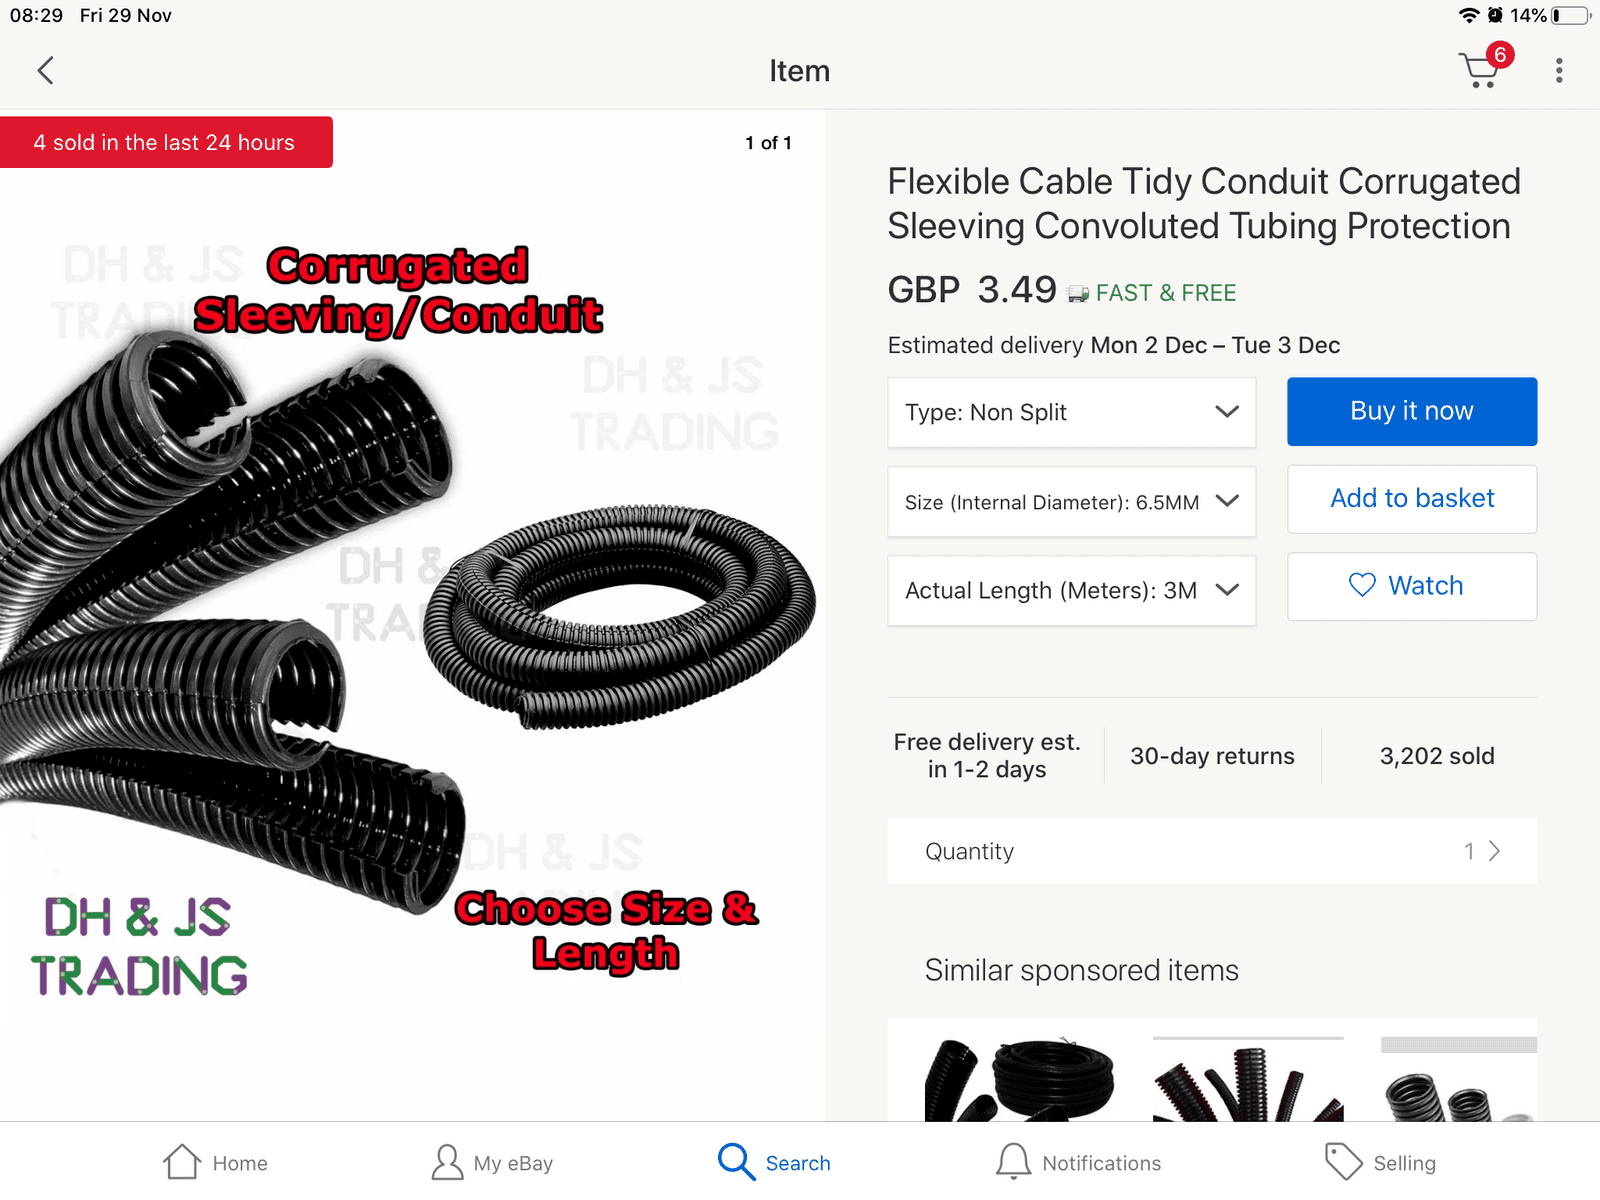Go back using the back arrow
Image resolution: width=1600 pixels, height=1200 pixels.
[45, 70]
